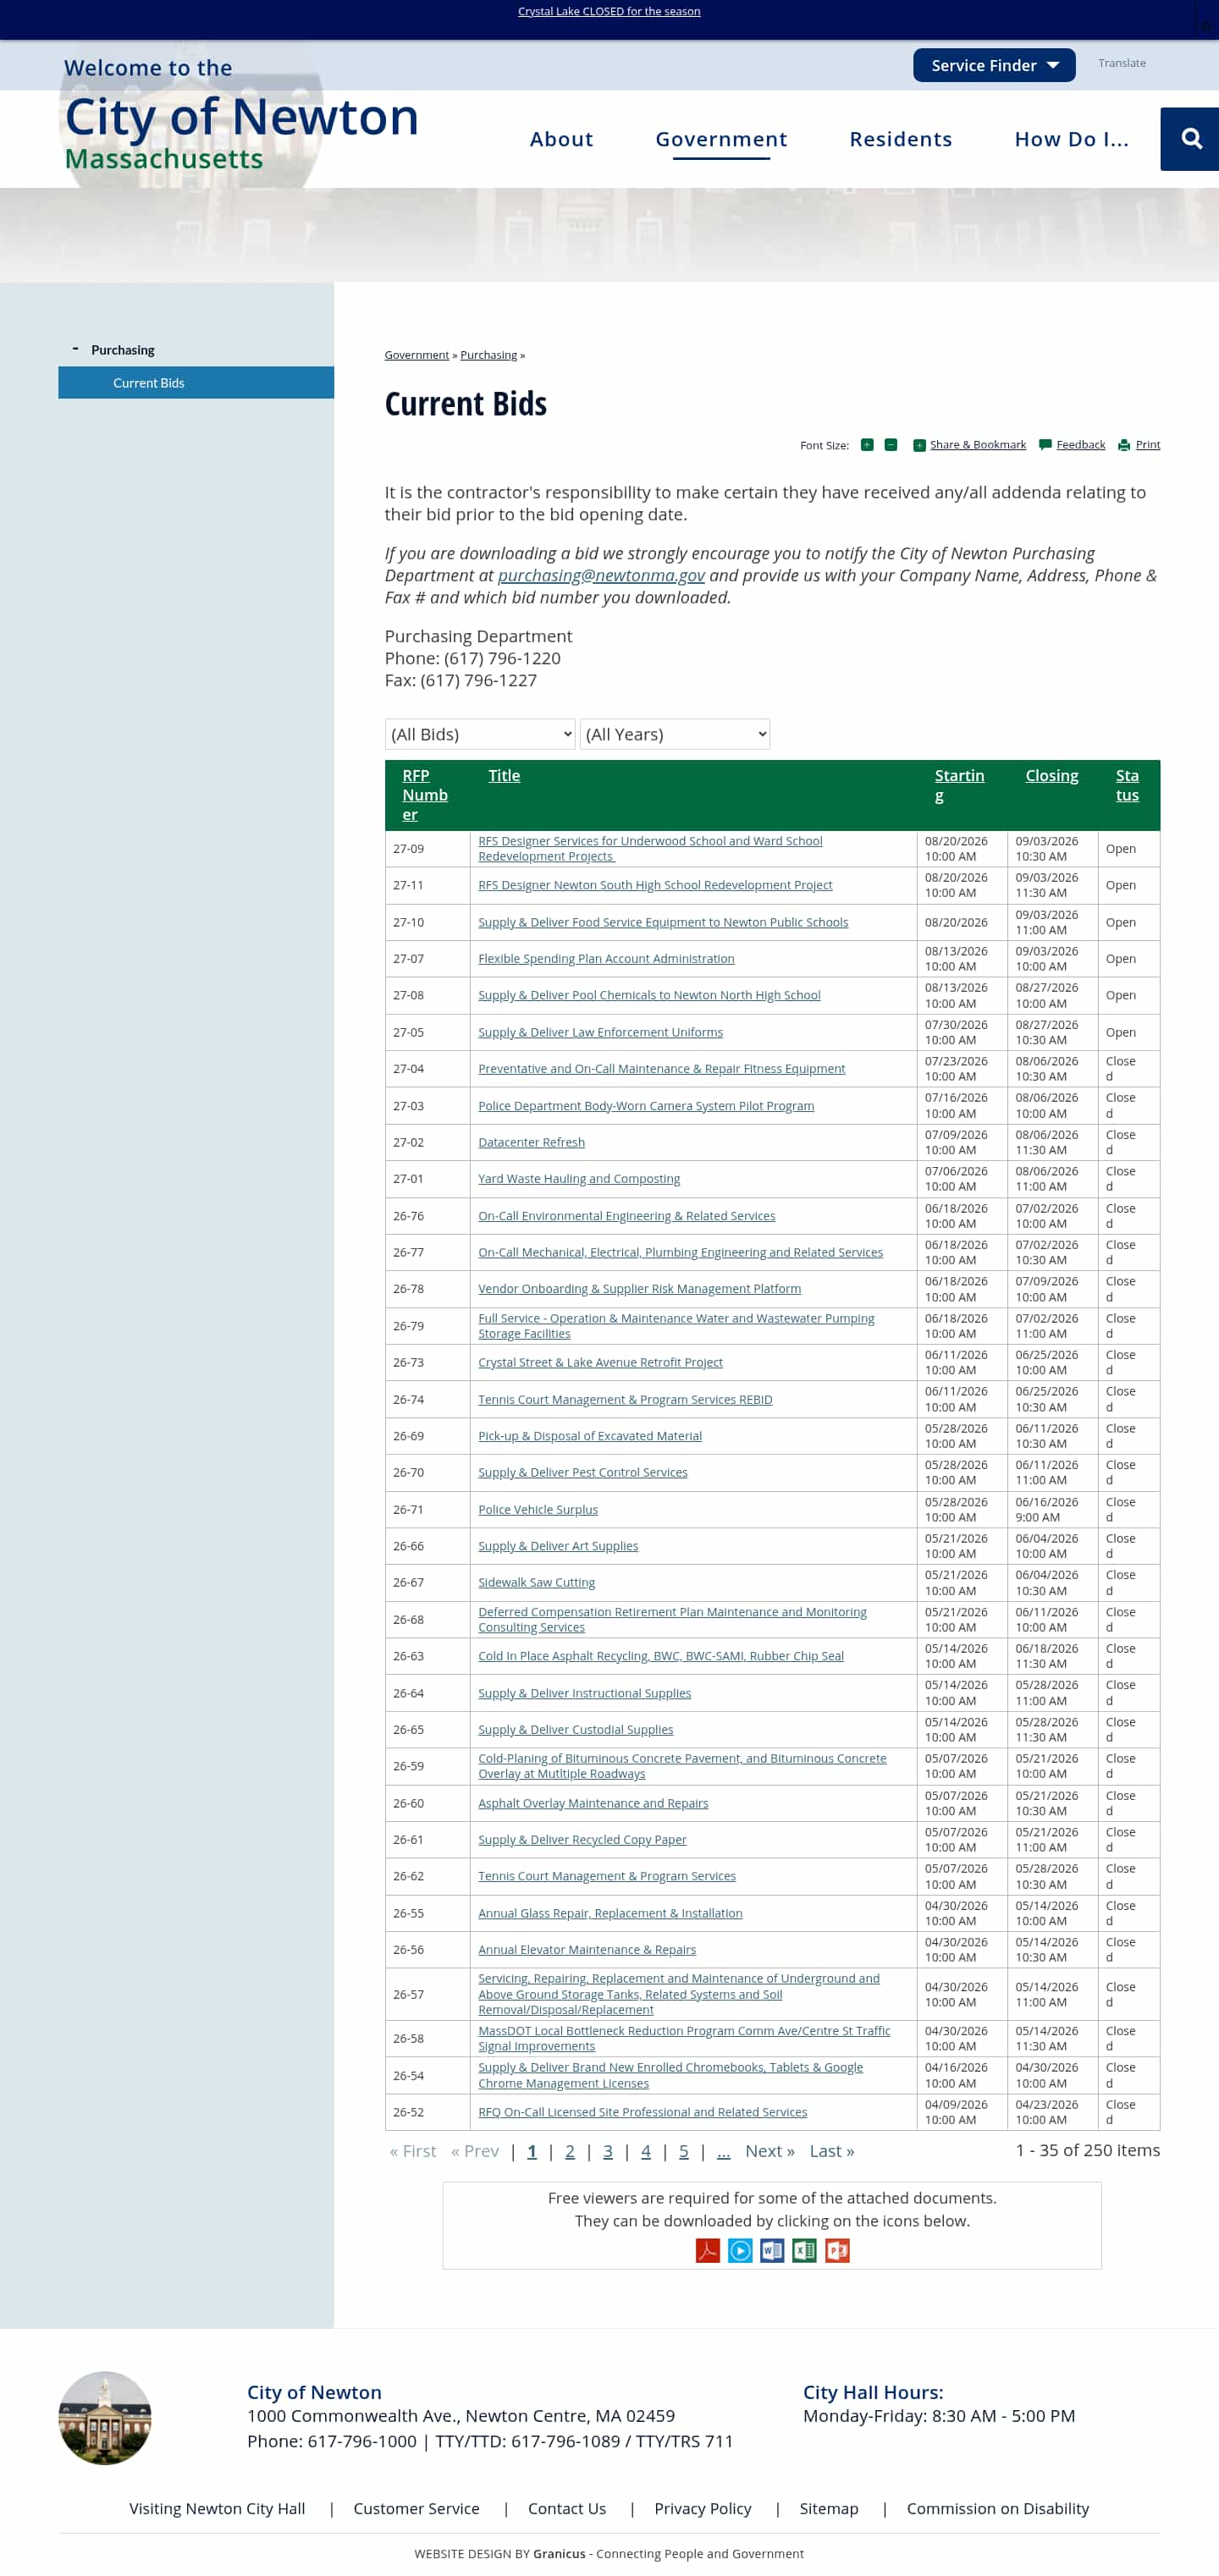Screen dimensions: 1219x2576
Task: Download the Word viewer icon
Action: [x=772, y=2250]
